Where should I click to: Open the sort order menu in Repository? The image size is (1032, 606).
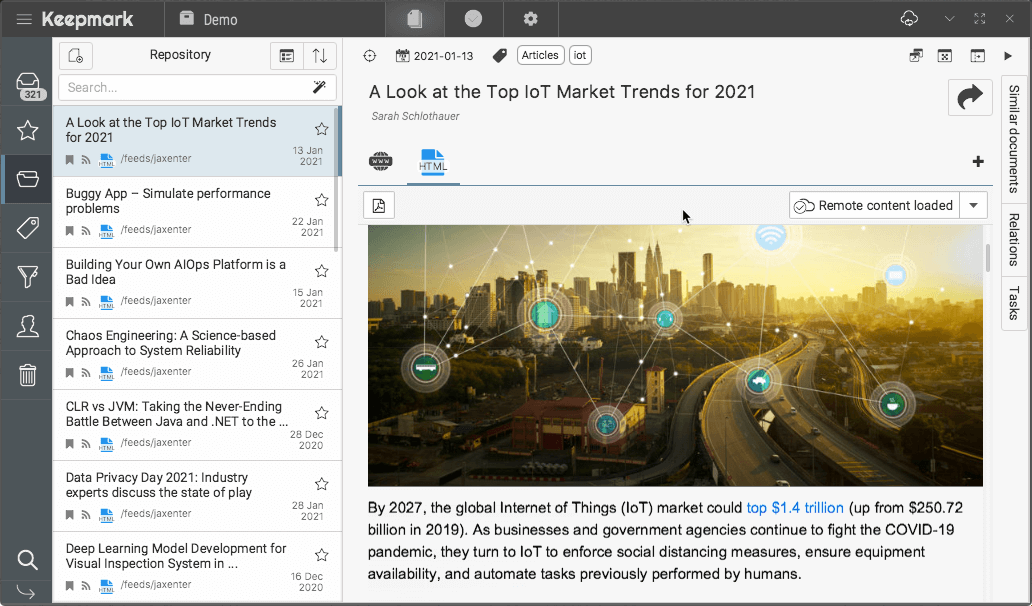point(320,56)
